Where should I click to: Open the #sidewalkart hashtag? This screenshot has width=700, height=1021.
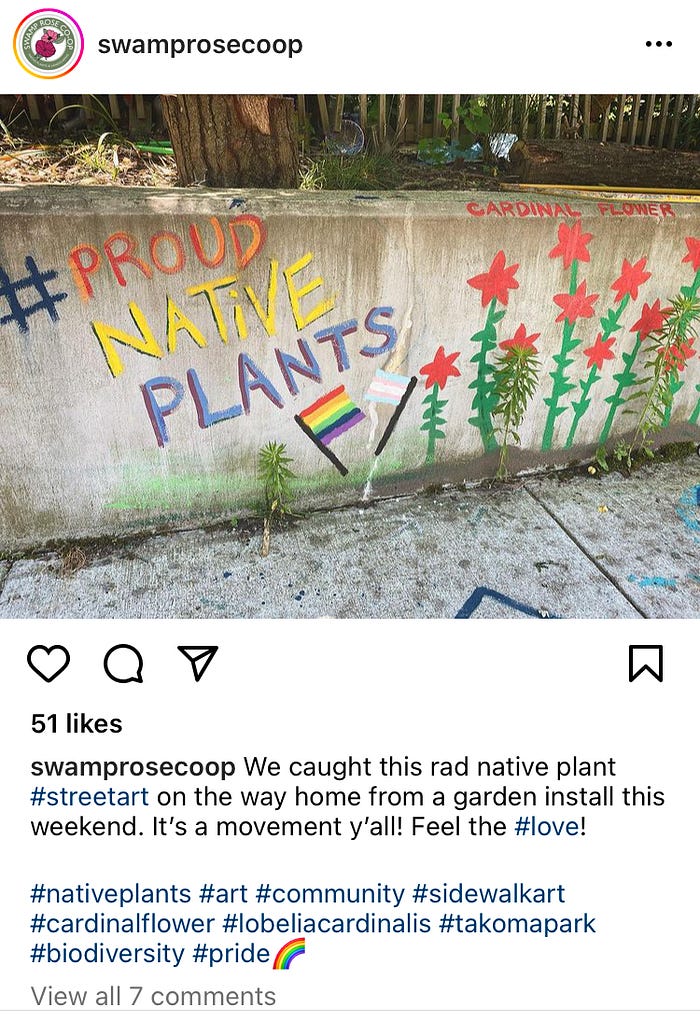click(x=489, y=893)
